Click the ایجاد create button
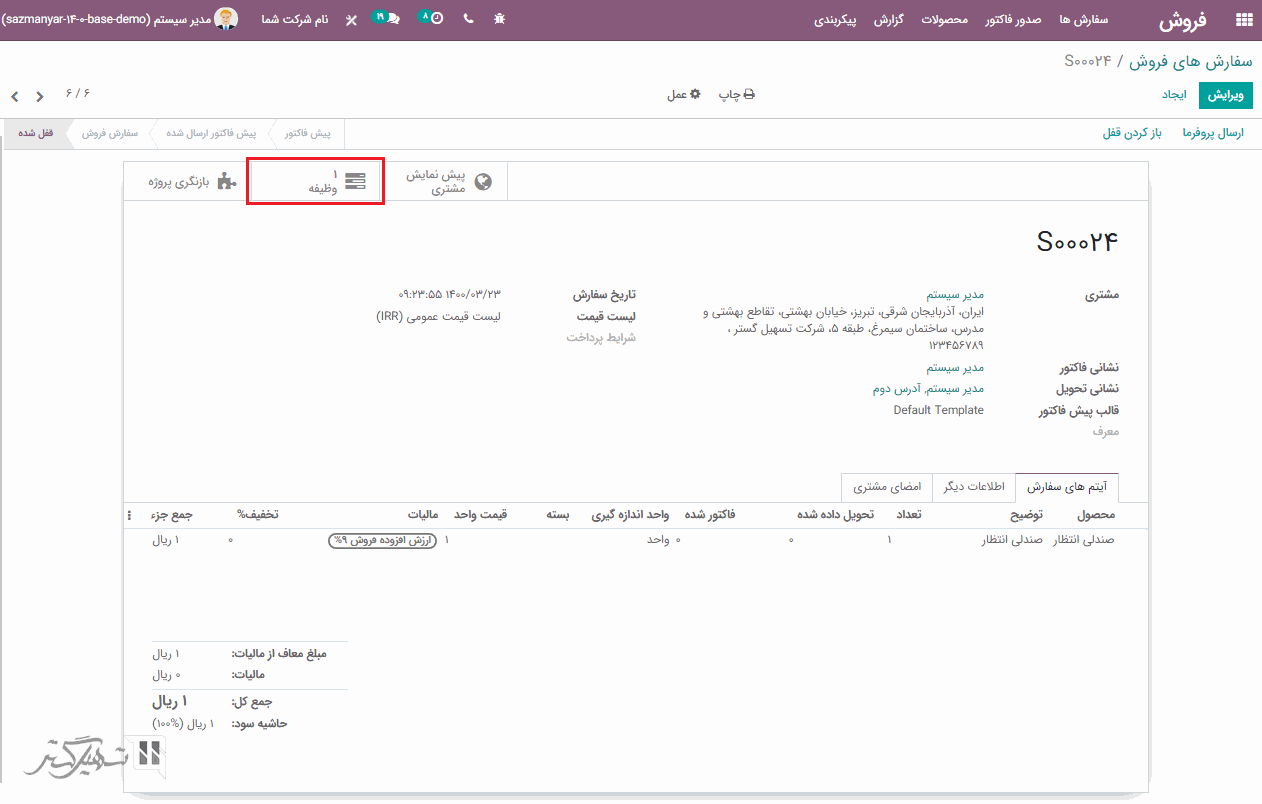The width and height of the screenshot is (1262, 804). 1173,95
